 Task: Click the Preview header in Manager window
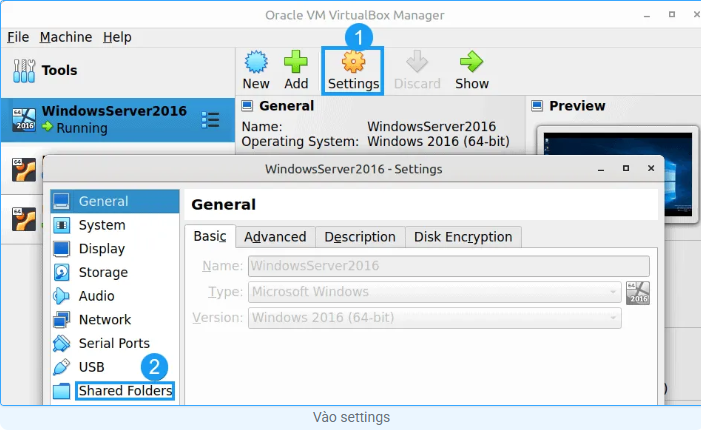pos(577,106)
